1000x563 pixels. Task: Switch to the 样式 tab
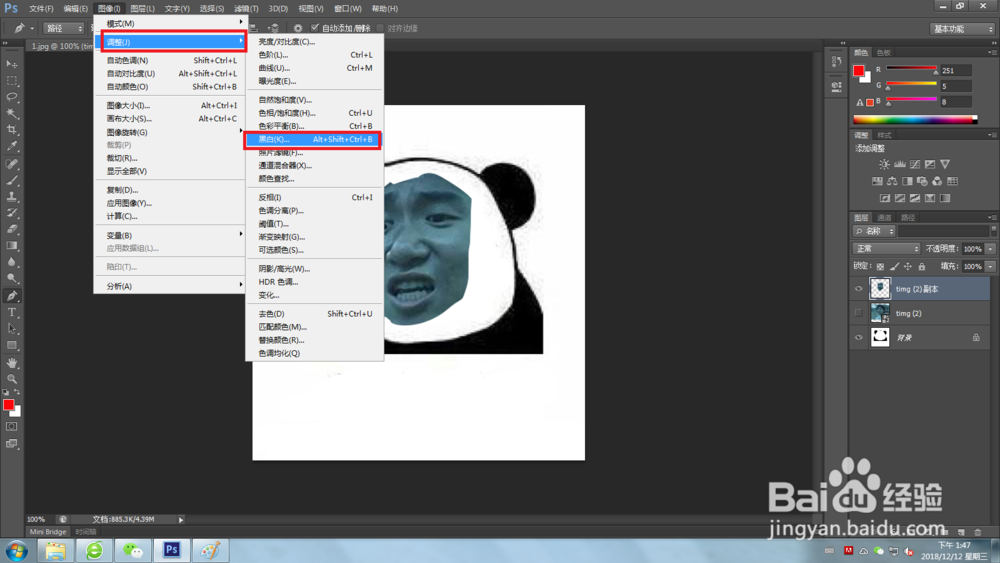coord(884,135)
